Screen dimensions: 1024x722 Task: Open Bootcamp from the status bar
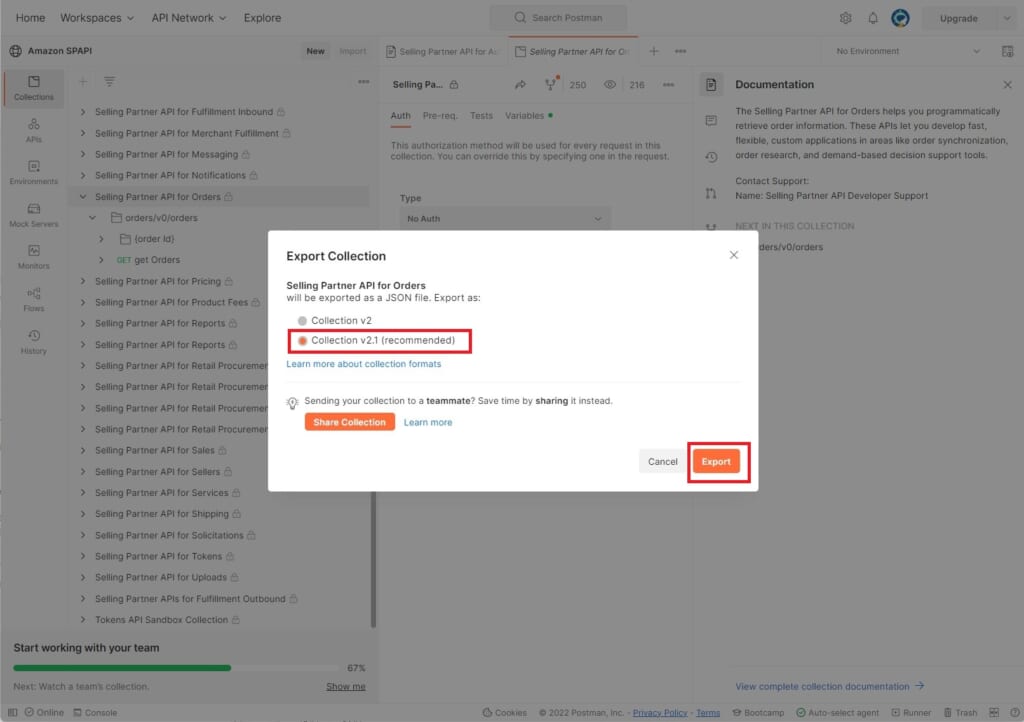click(x=759, y=712)
